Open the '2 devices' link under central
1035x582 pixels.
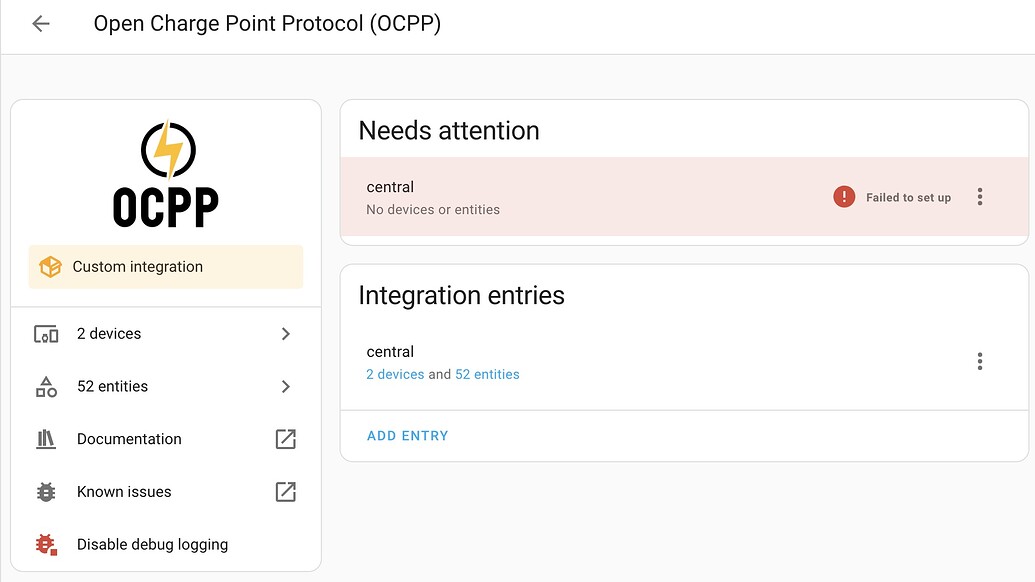pos(394,374)
